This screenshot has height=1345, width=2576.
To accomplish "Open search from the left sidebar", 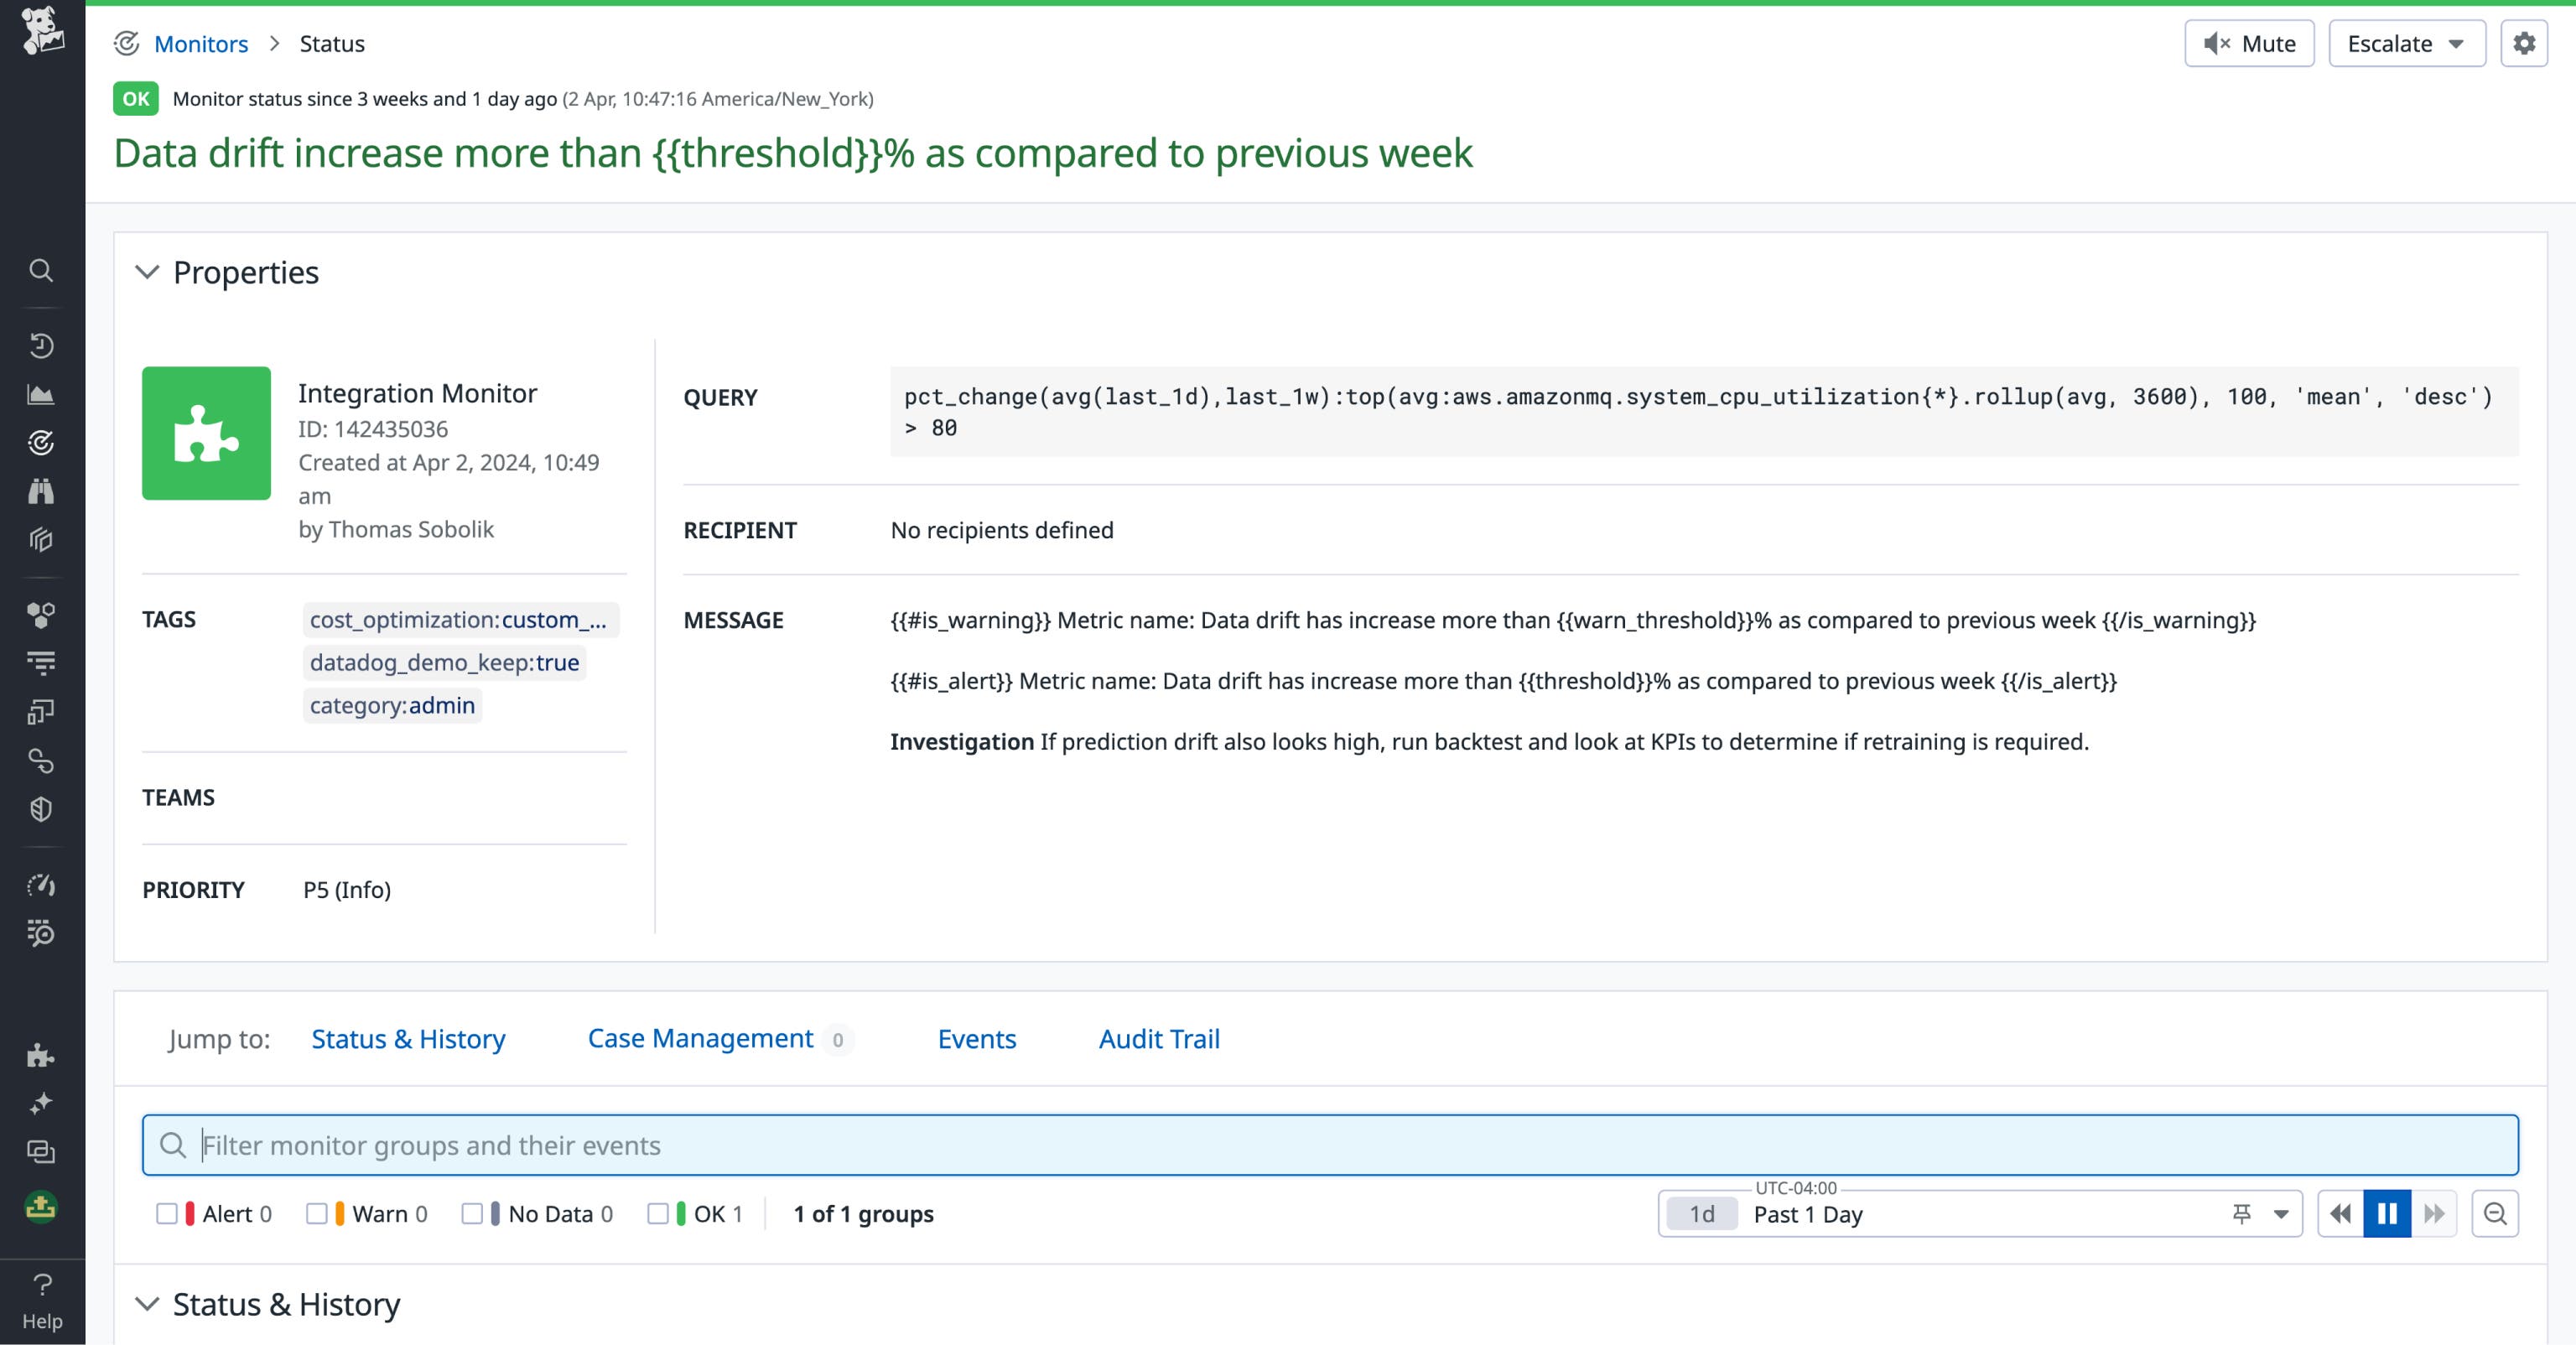I will [x=42, y=271].
